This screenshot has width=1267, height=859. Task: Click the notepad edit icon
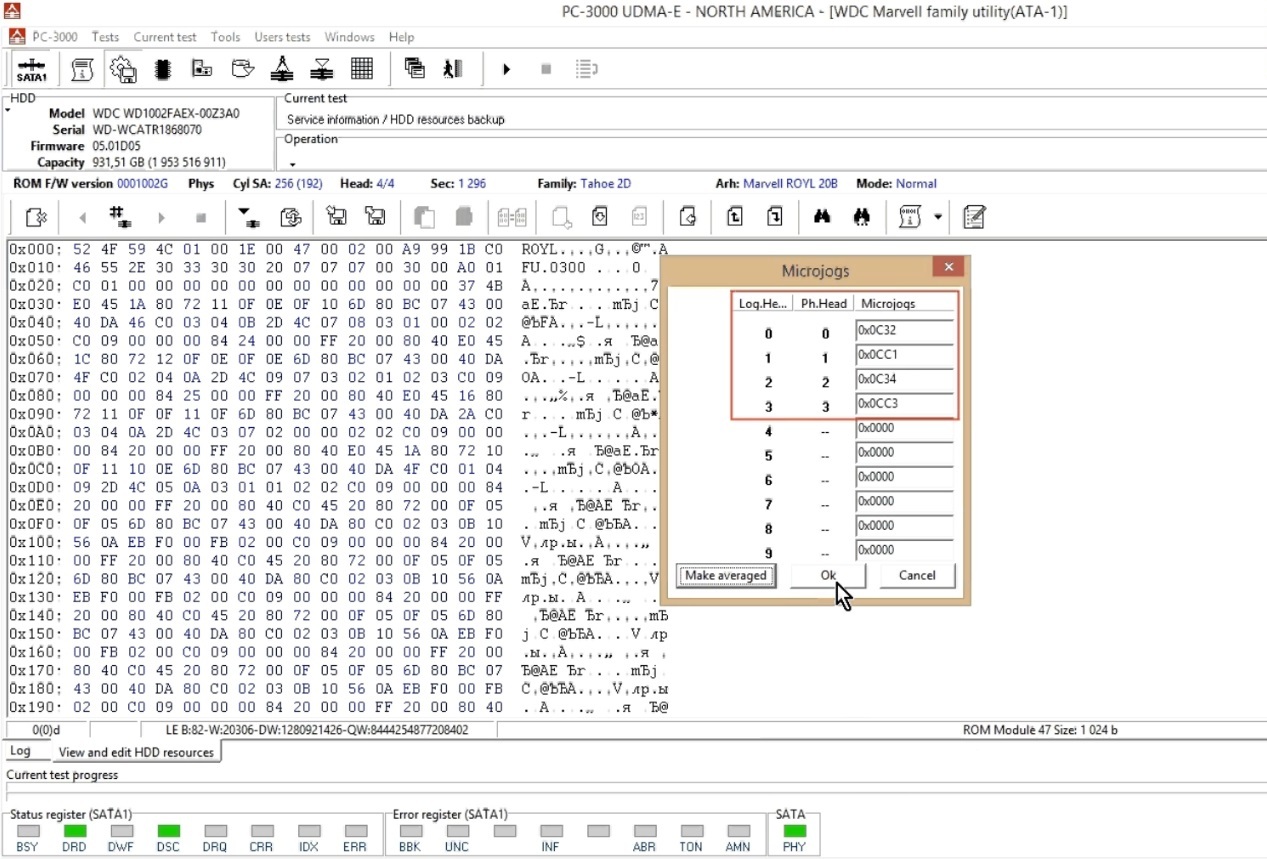tap(975, 216)
